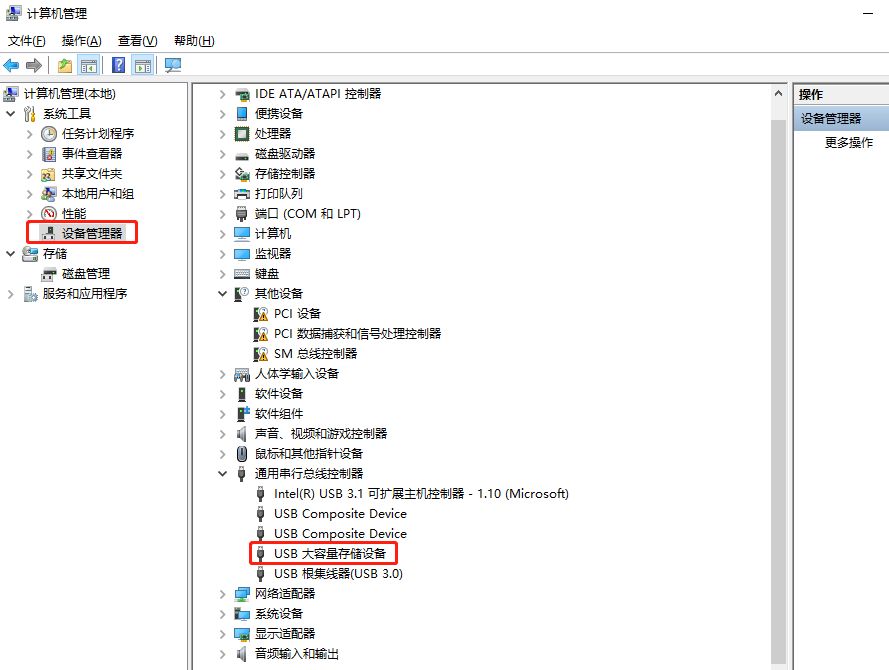Collapse the 其他设备 category

pos(222,293)
